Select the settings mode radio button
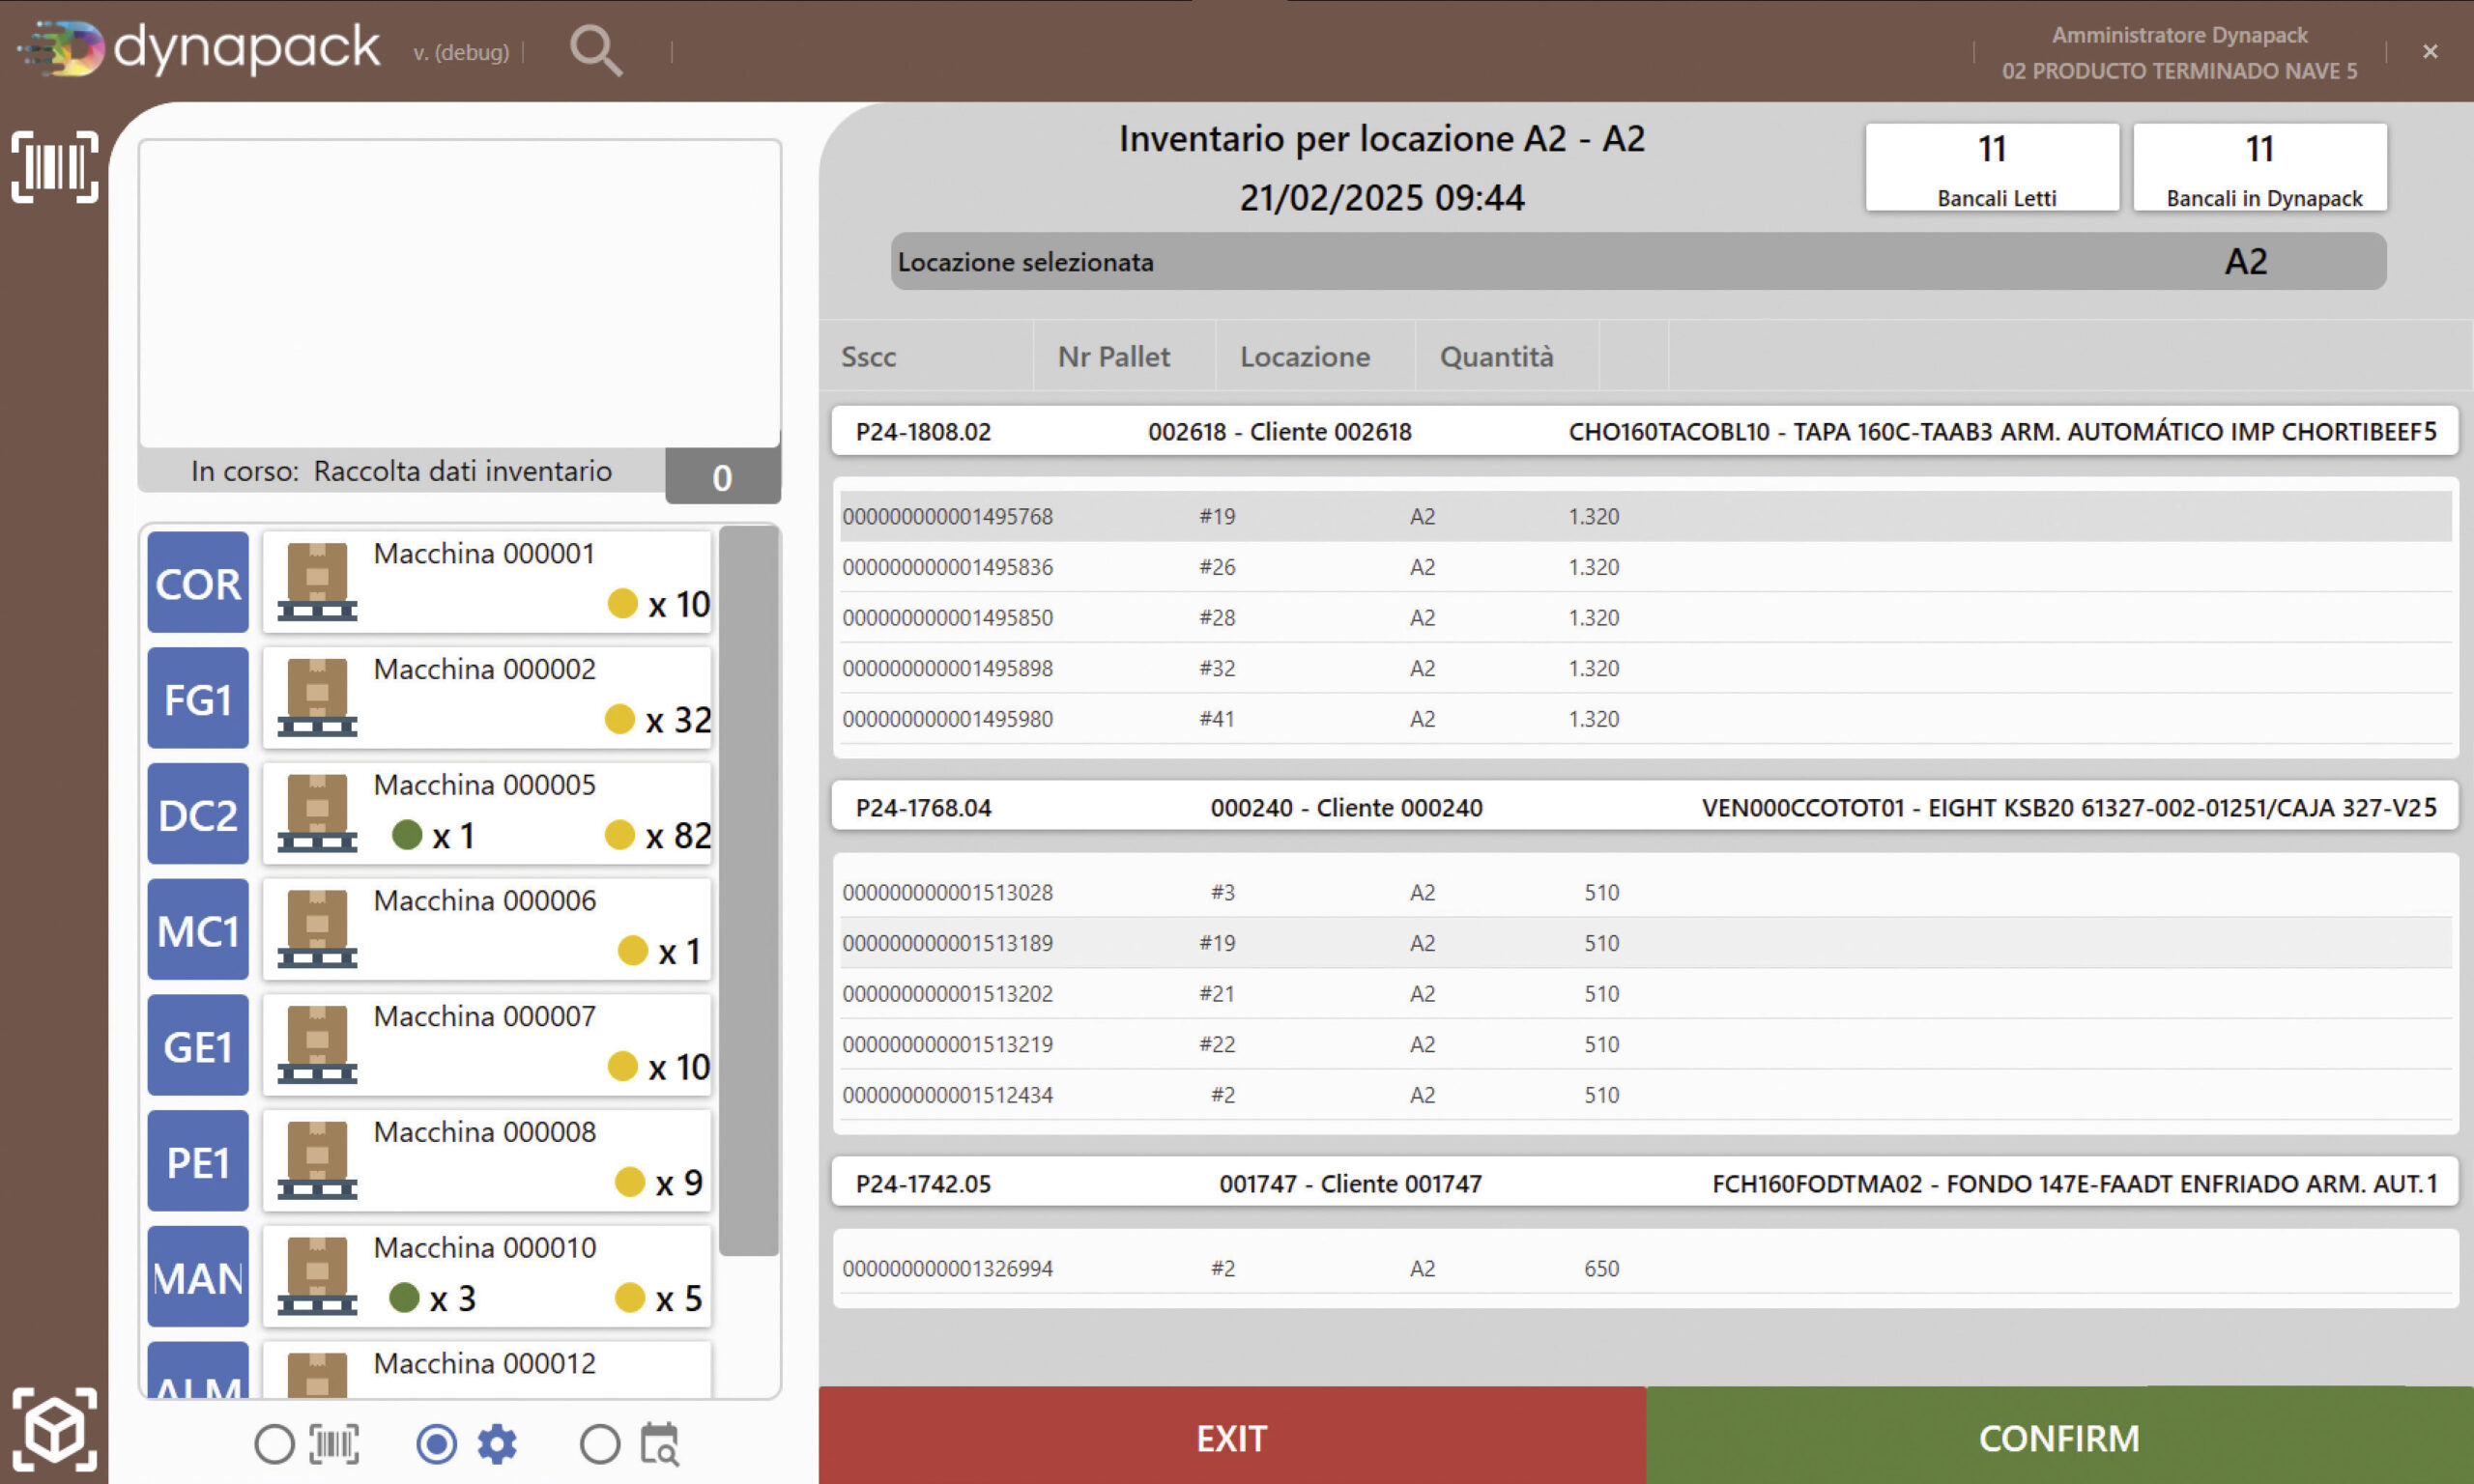 (437, 1445)
